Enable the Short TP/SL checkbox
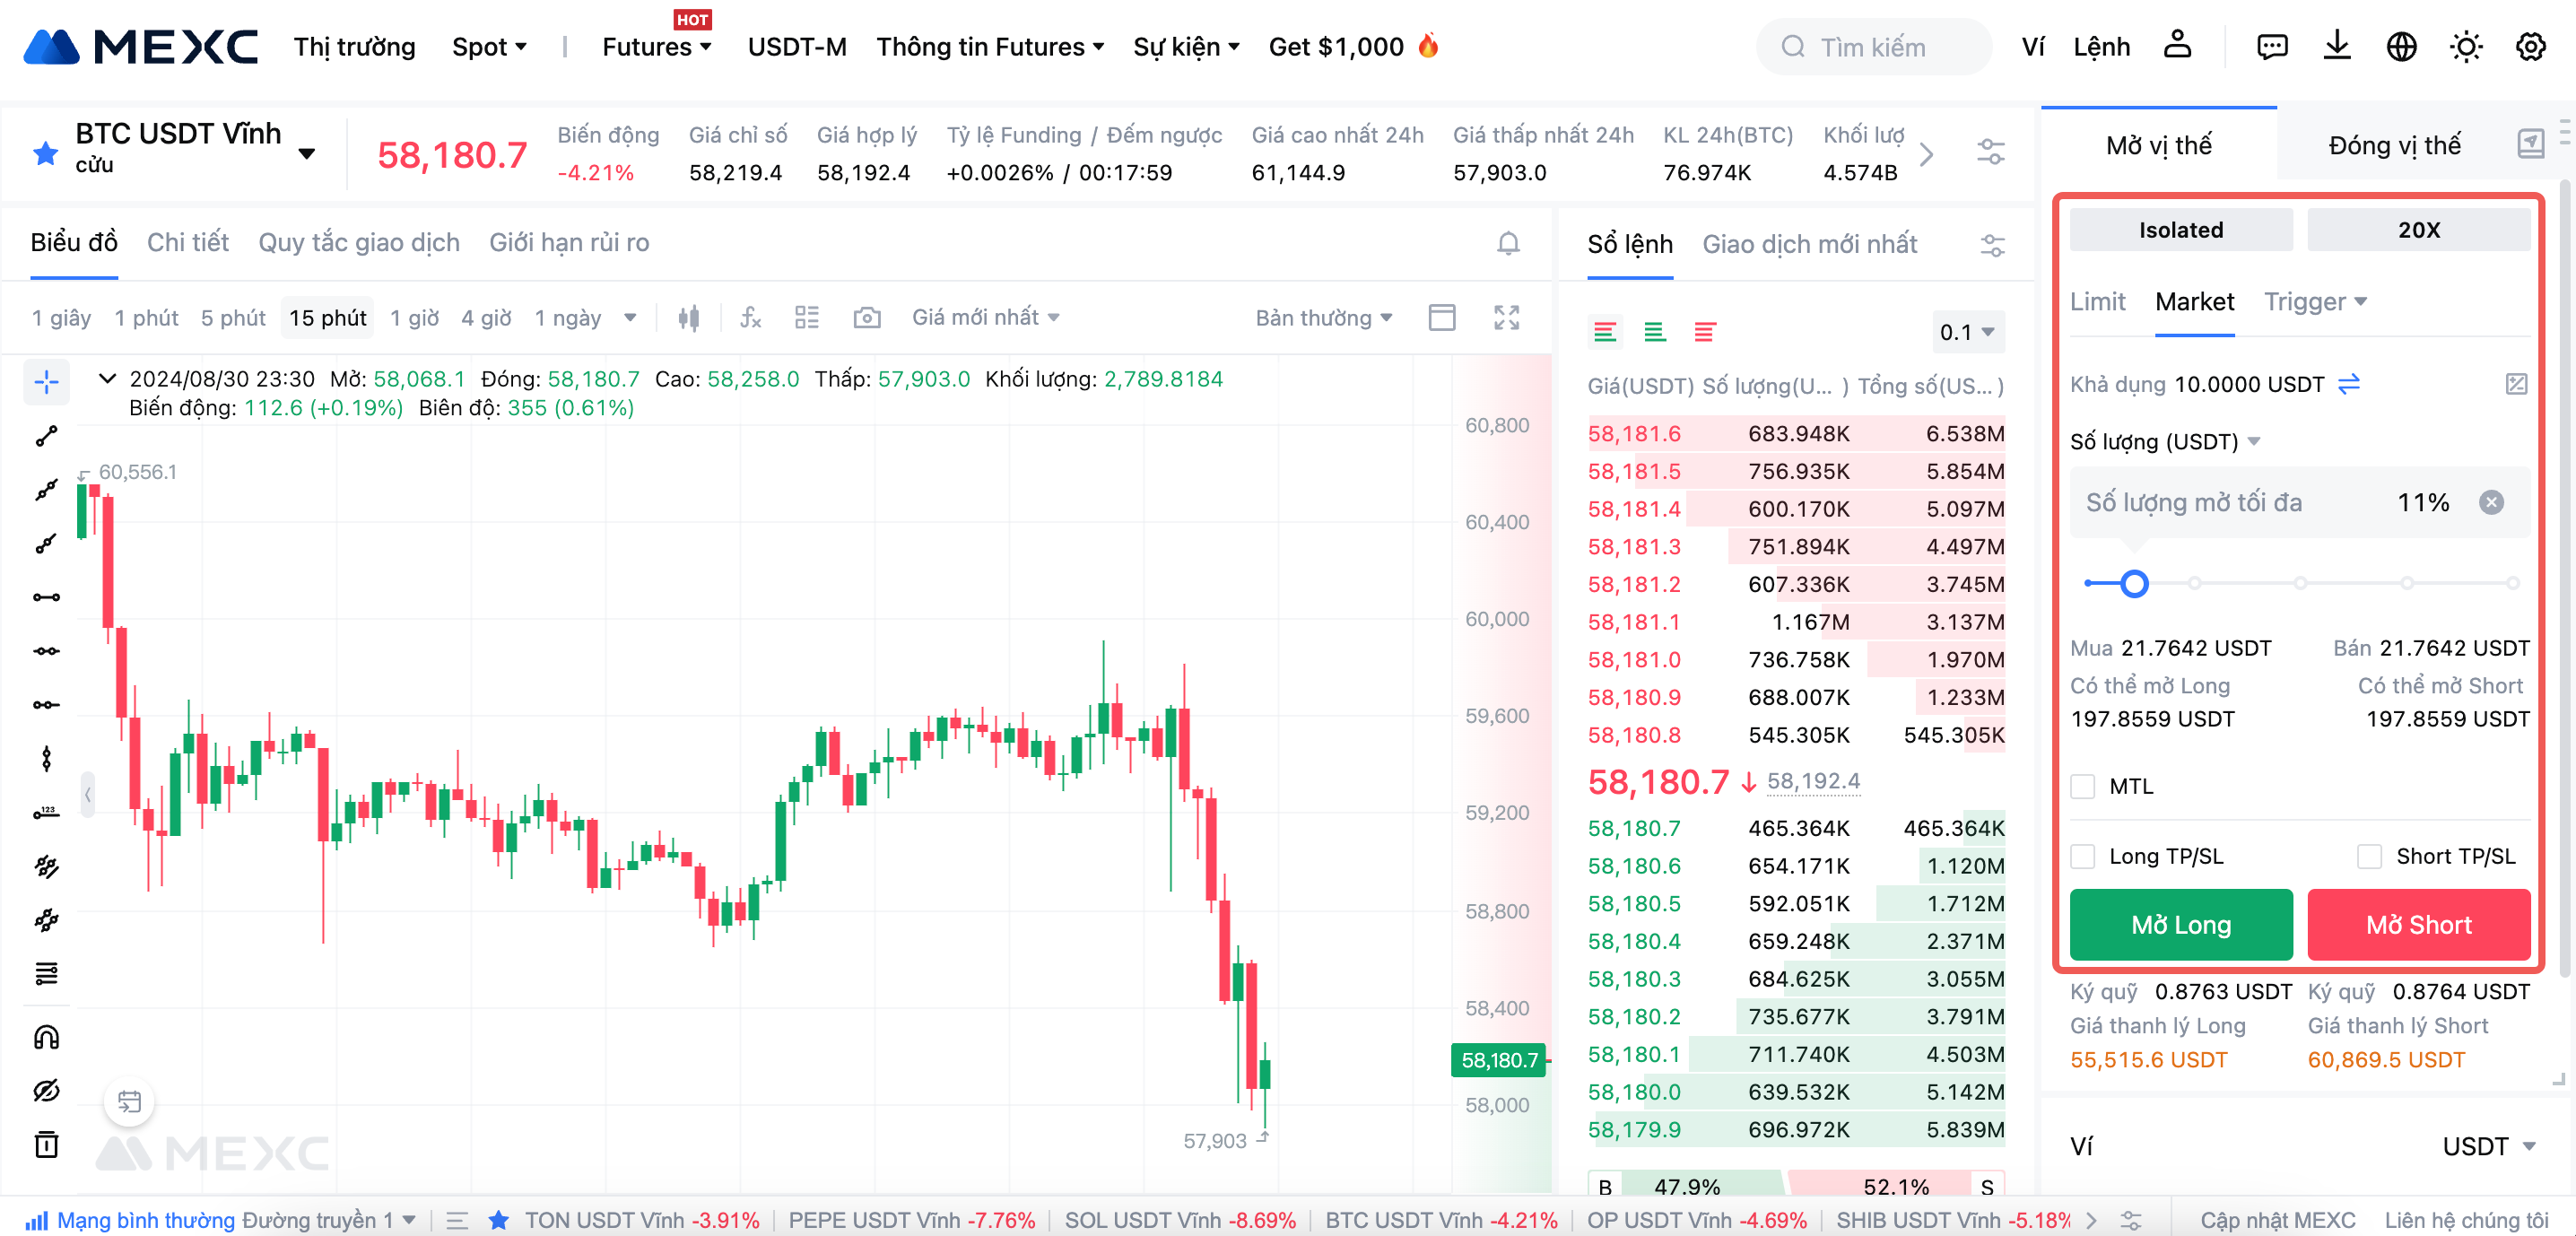Image resolution: width=2576 pixels, height=1236 pixels. (x=2370, y=856)
